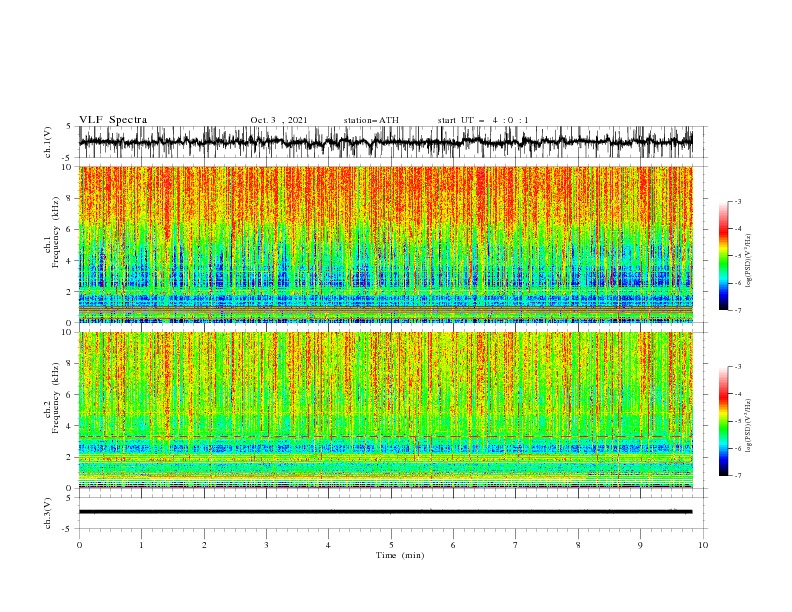Click the "-3" tick on the upper colorbar
Screen dimensions: 792x612
point(737,201)
